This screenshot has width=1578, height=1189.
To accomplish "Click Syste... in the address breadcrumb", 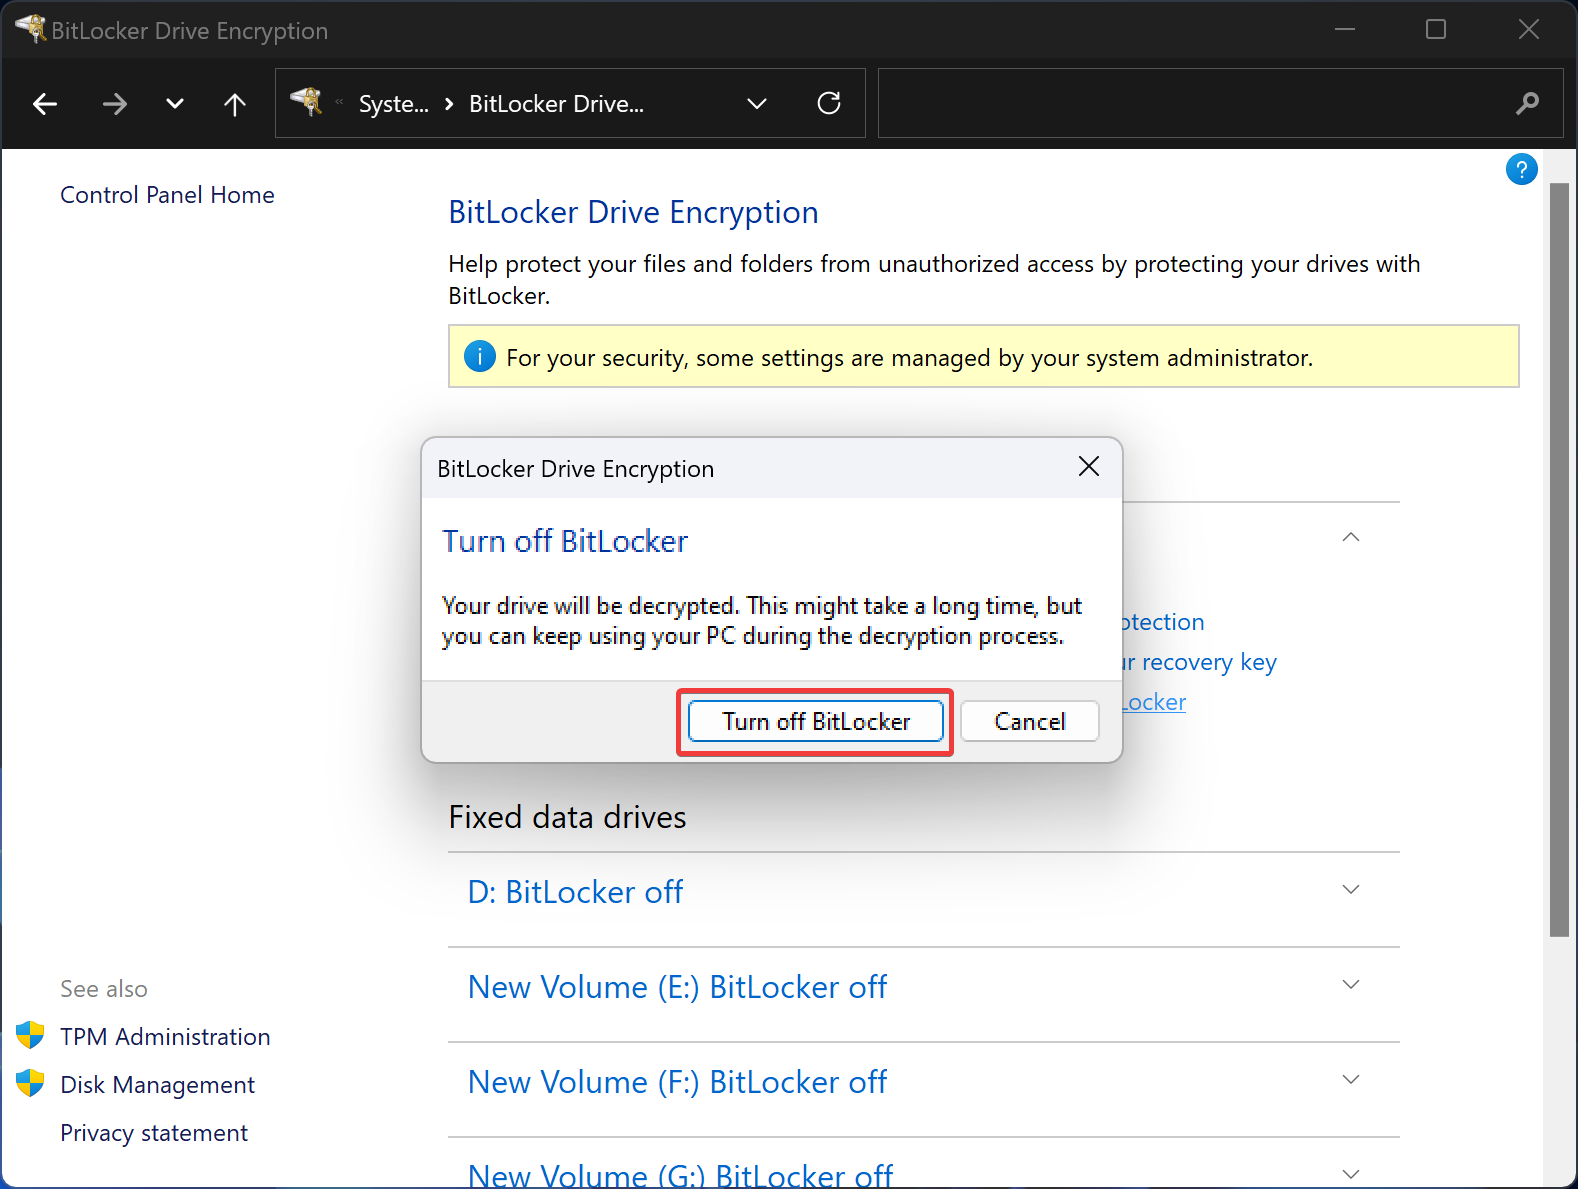I will [393, 104].
